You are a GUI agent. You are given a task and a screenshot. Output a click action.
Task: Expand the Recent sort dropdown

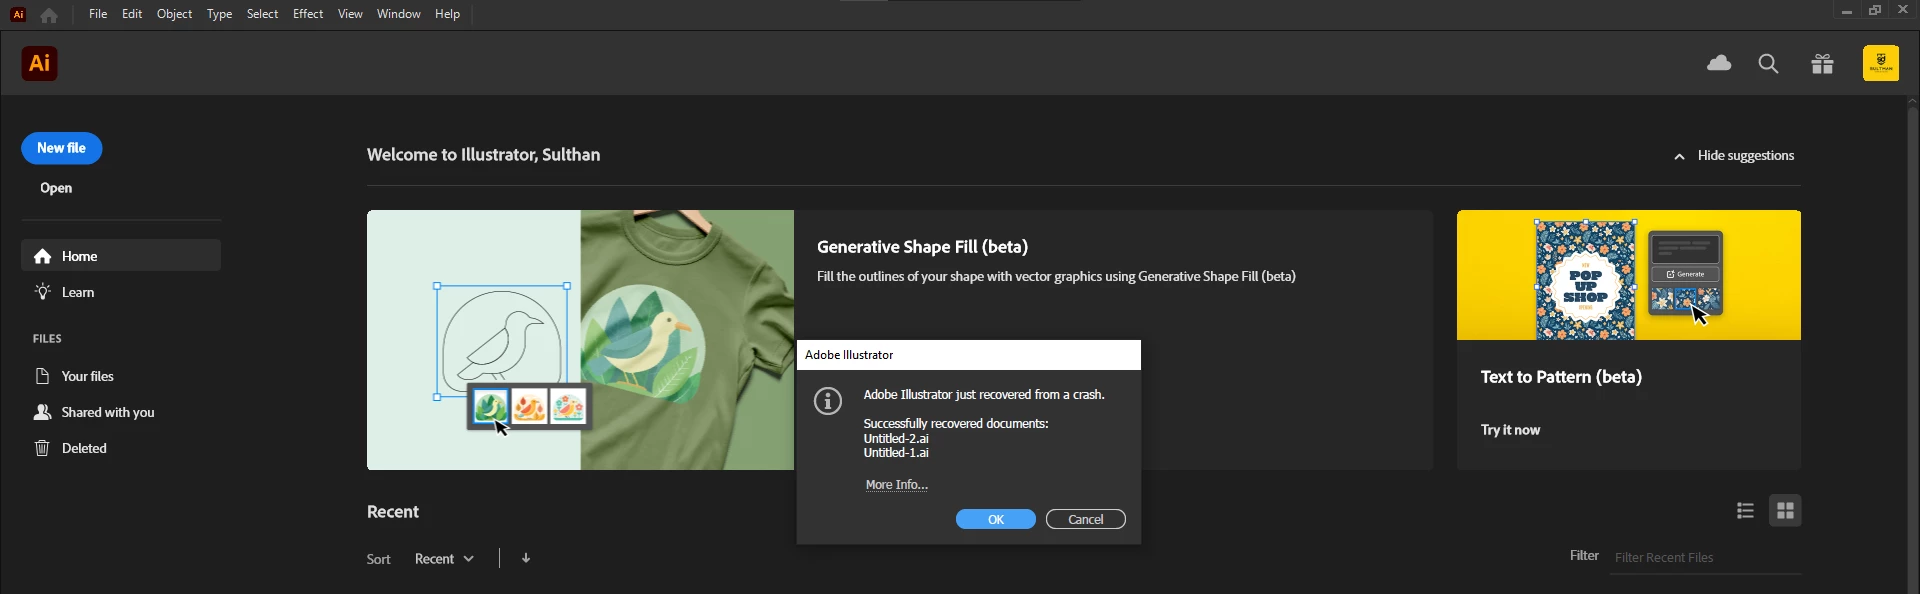tap(444, 558)
